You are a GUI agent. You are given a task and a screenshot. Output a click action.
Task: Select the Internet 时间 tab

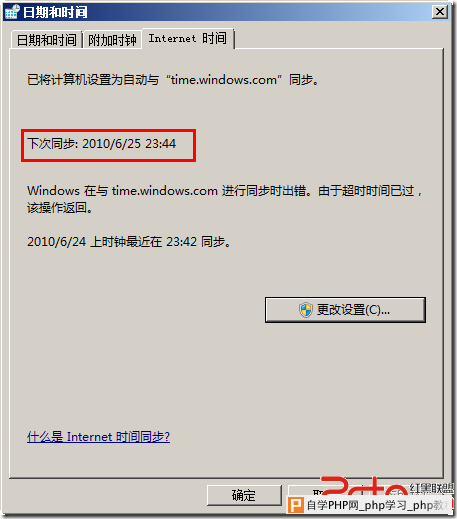[x=188, y=38]
